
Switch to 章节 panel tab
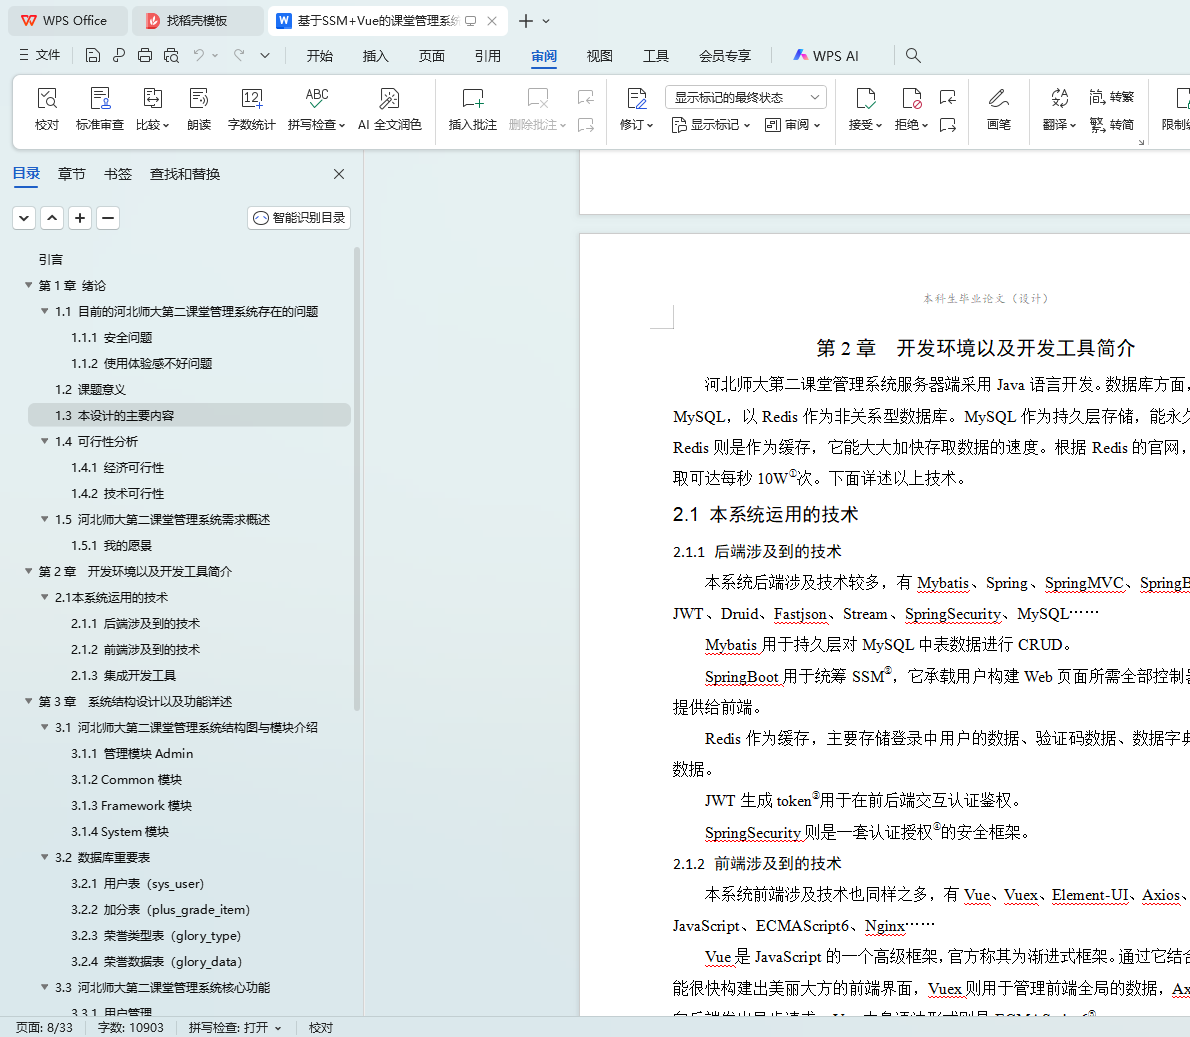pyautogui.click(x=71, y=174)
